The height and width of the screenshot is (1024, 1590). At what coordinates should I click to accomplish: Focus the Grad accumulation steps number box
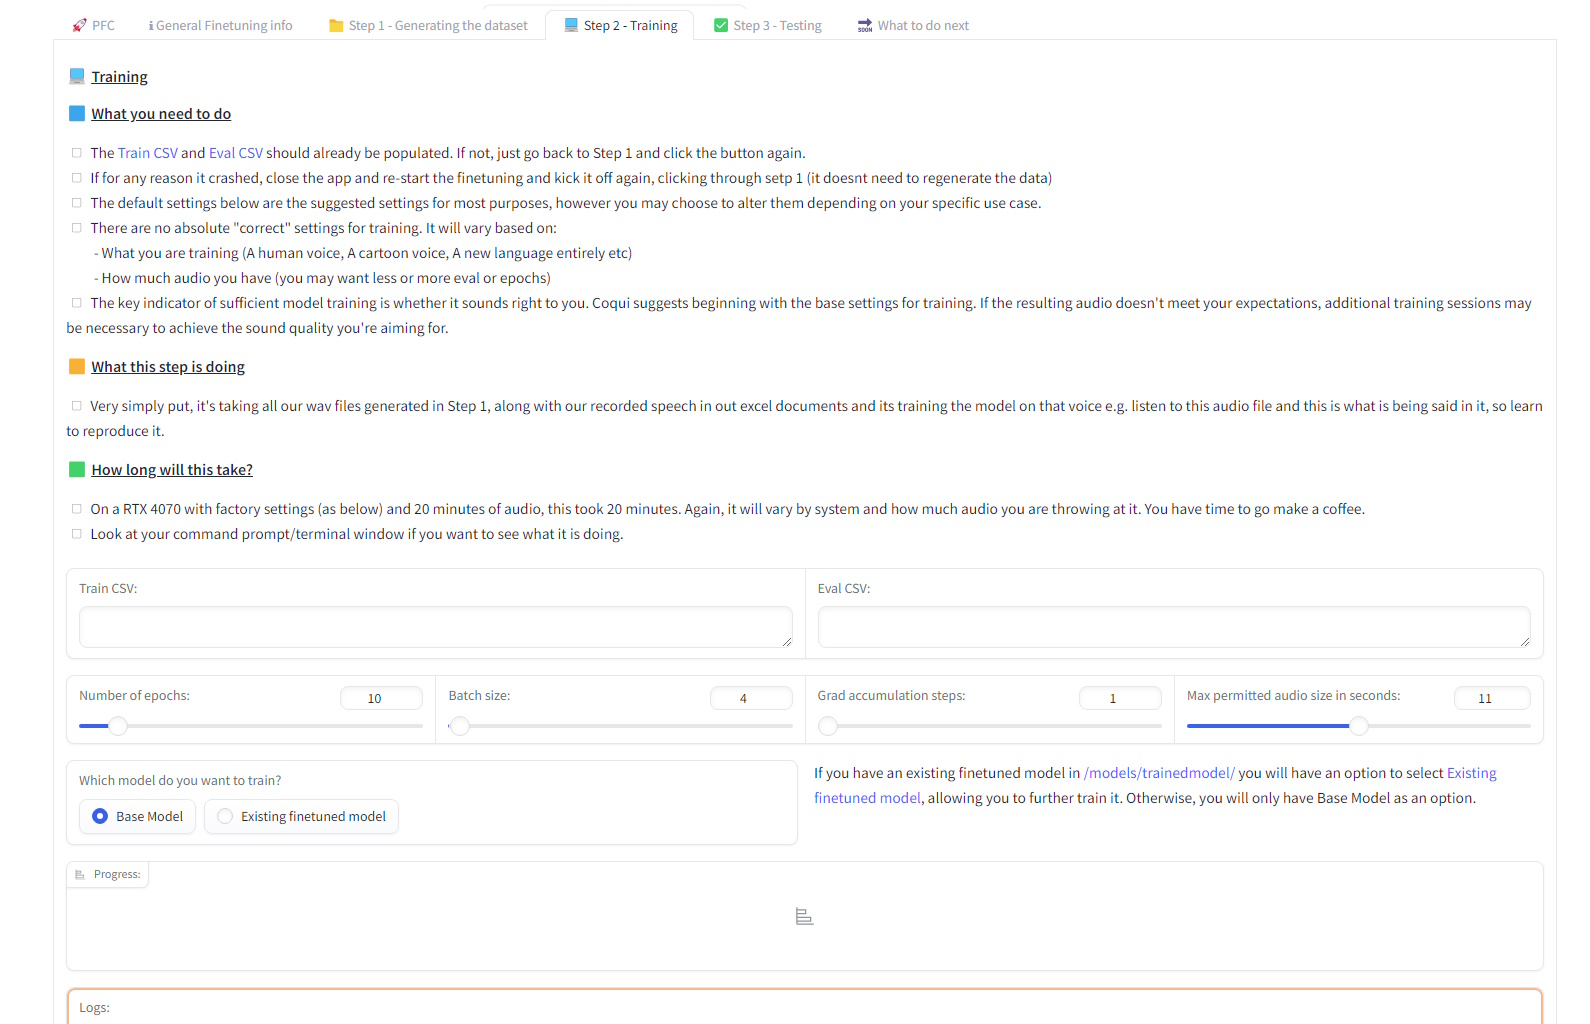(1120, 698)
